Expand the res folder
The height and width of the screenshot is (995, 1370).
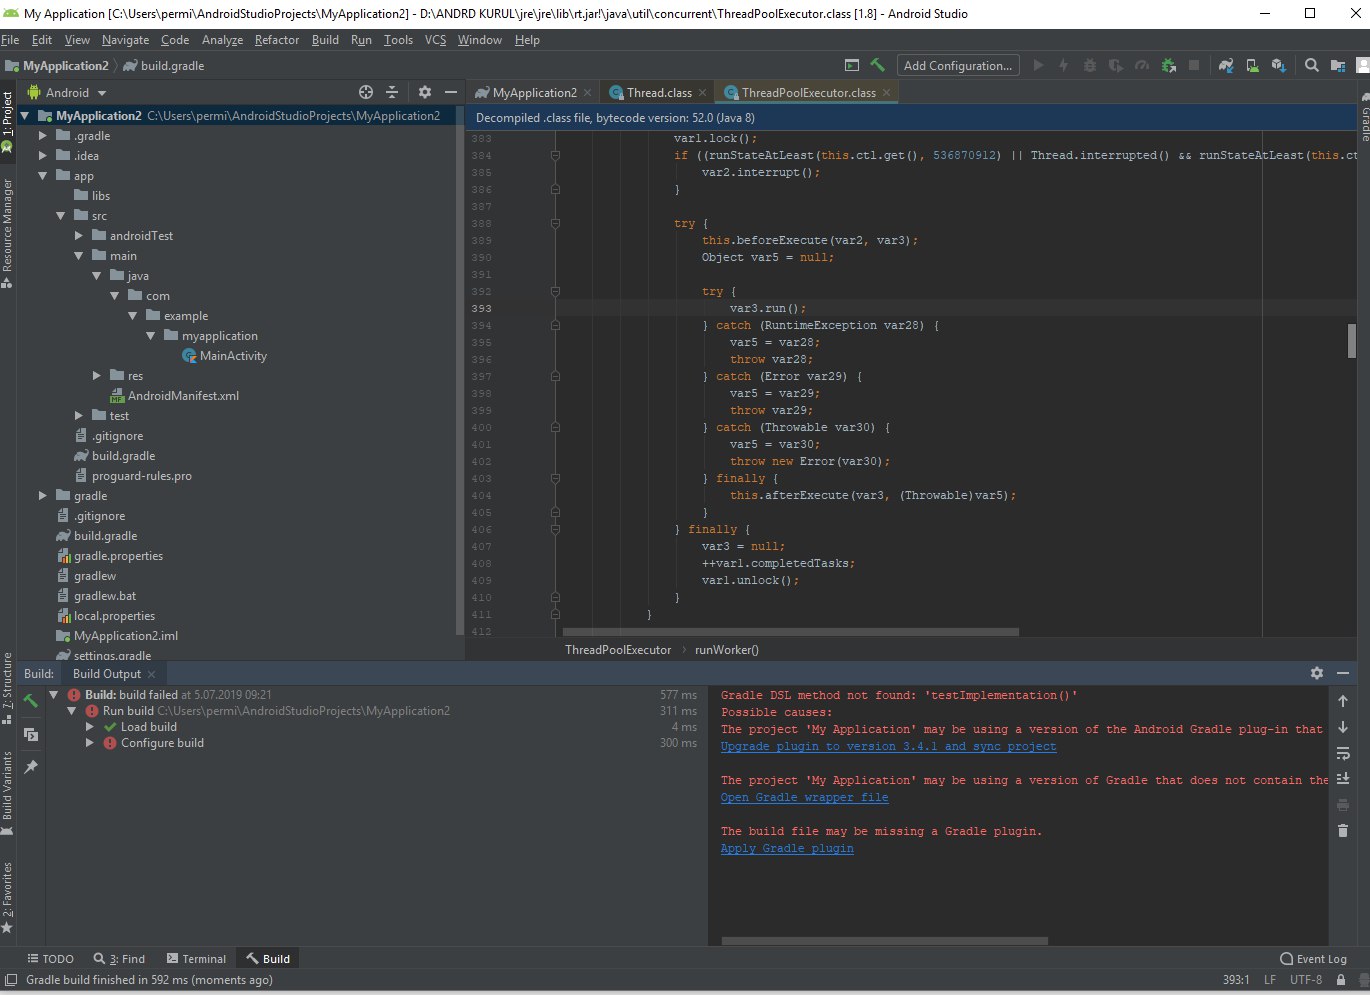point(96,376)
